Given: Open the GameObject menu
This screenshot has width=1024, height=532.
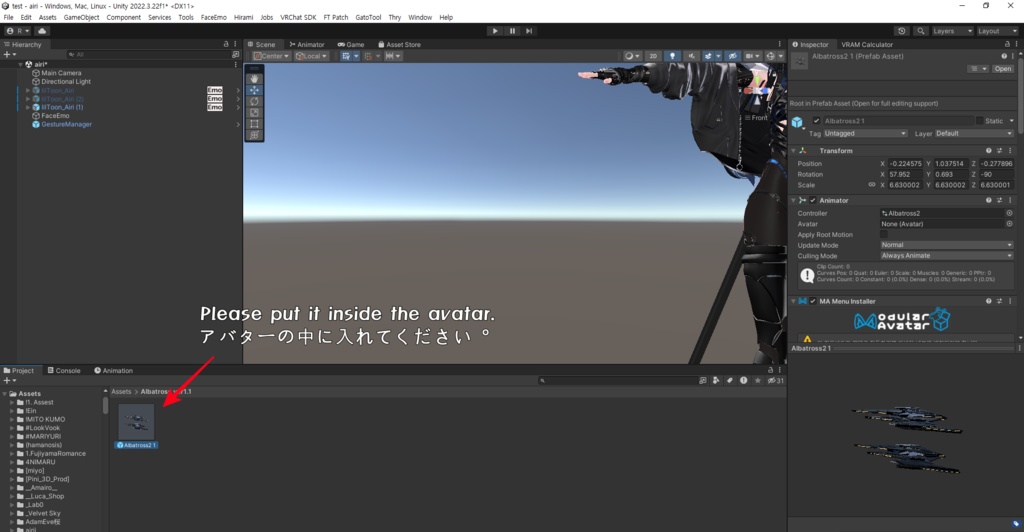Looking at the screenshot, I should pos(82,18).
